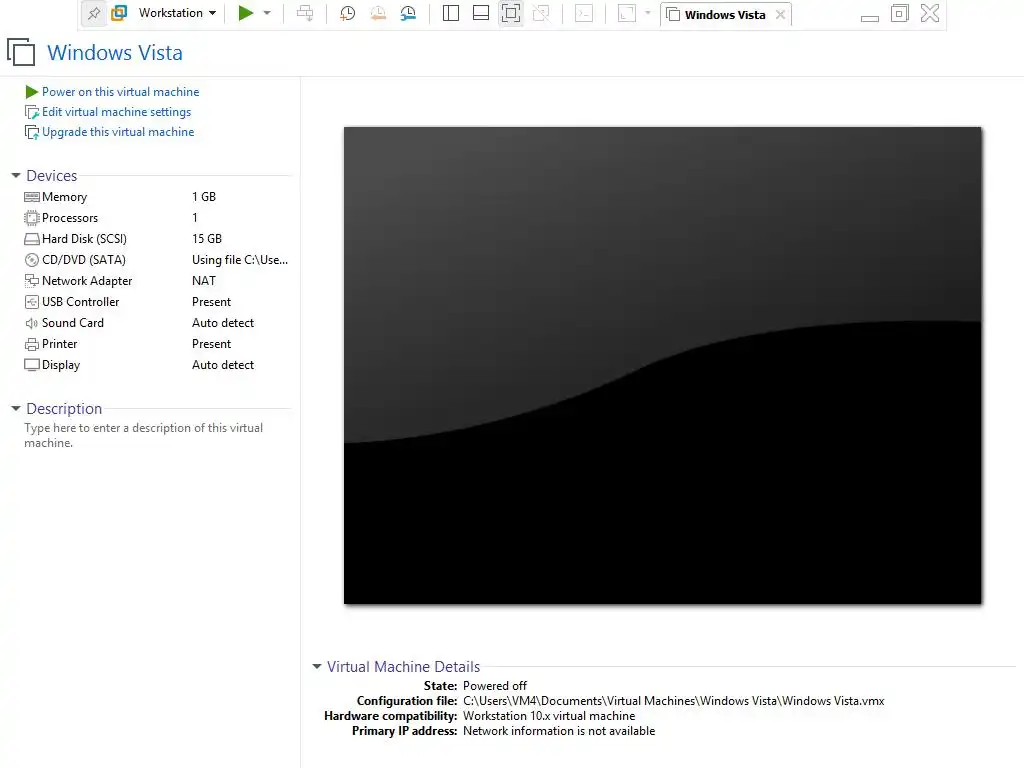The image size is (1024, 768).
Task: Select the USB Controller device
Action: point(157,302)
